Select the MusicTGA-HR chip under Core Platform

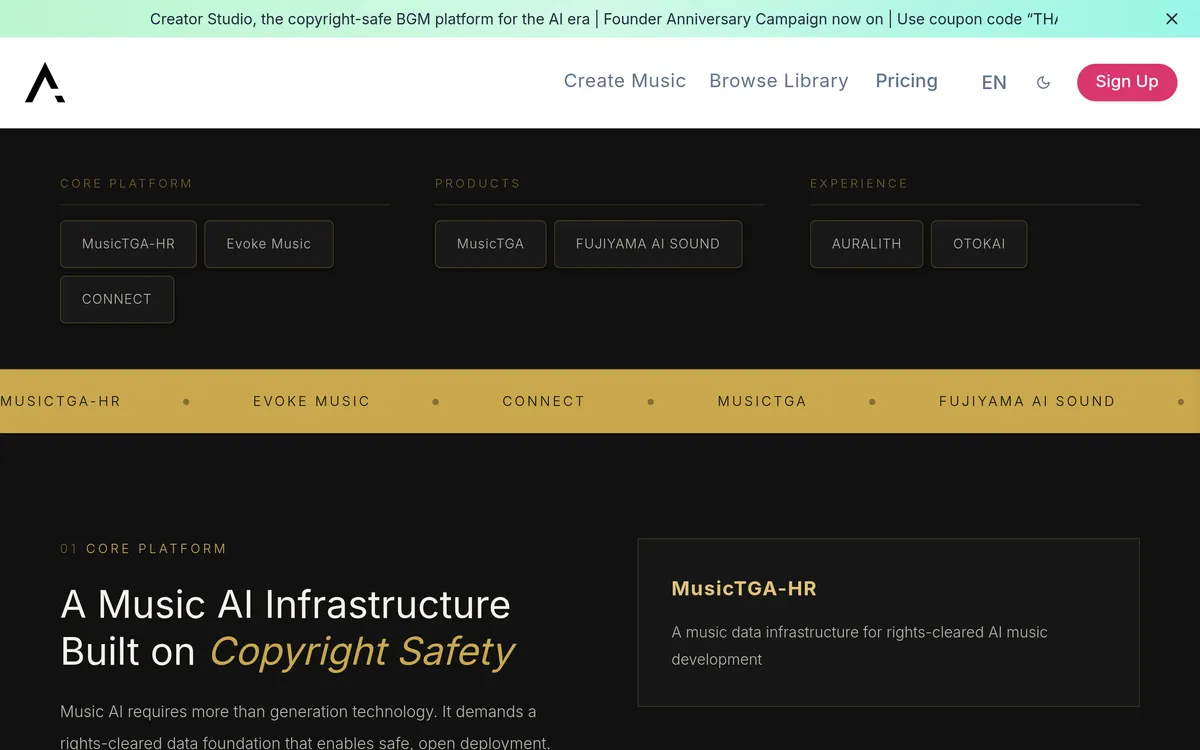128,244
